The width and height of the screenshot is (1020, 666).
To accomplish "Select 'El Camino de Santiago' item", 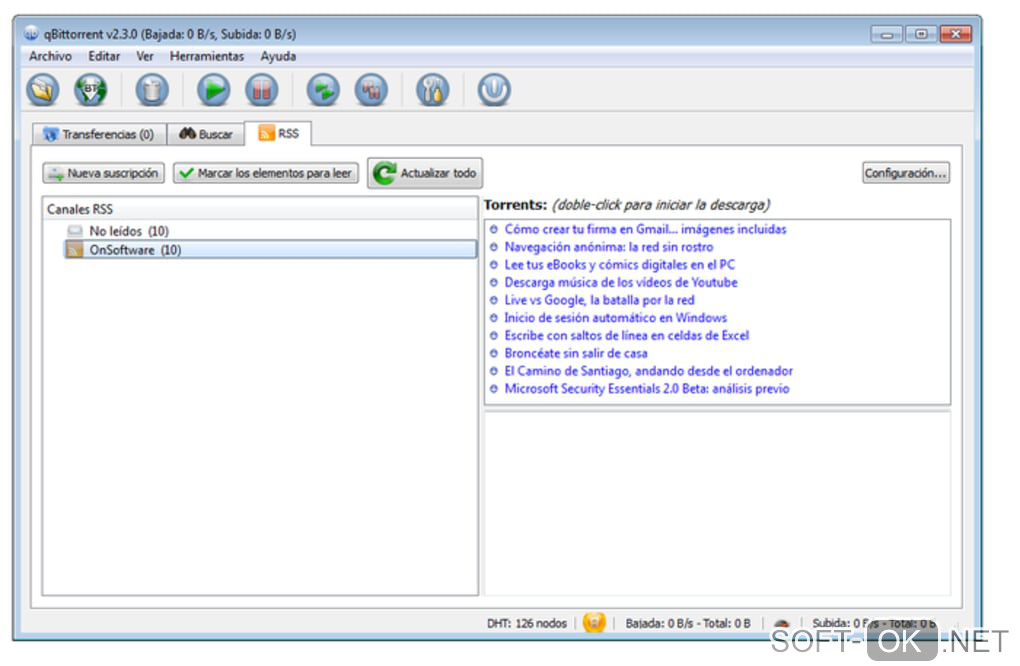I will 649,371.
